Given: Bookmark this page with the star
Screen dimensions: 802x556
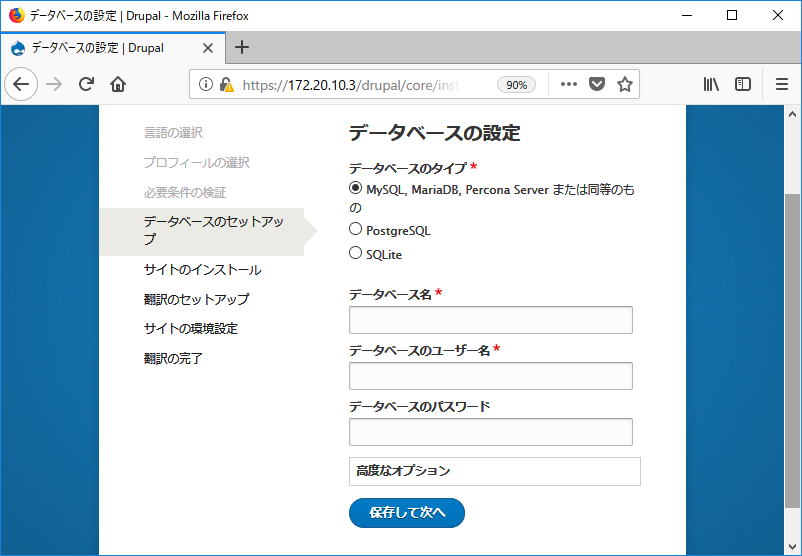Looking at the screenshot, I should tap(625, 84).
